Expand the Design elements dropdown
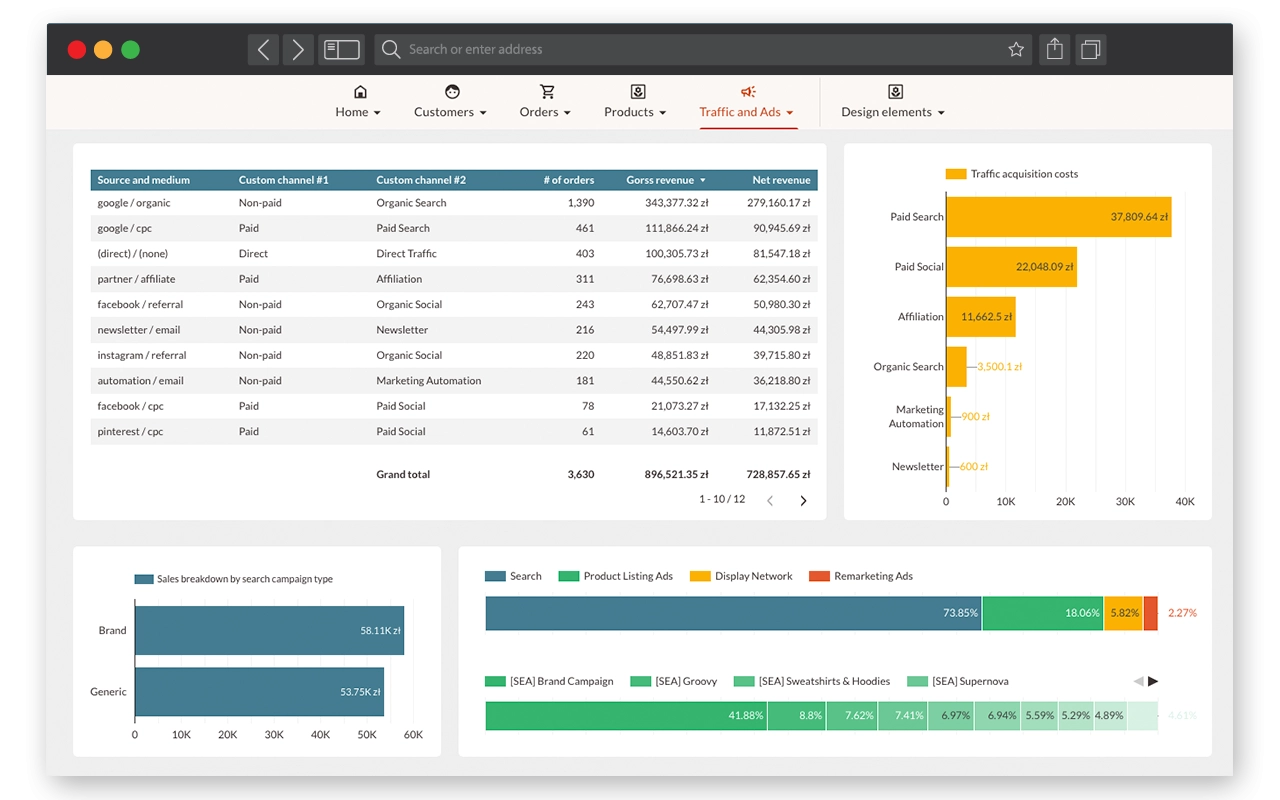The image size is (1280, 800). [x=893, y=112]
